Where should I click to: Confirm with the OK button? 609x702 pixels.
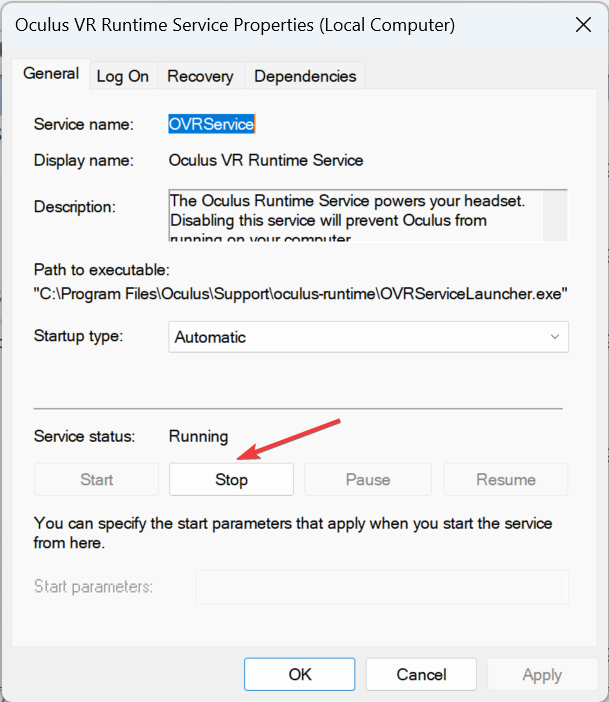[x=300, y=674]
